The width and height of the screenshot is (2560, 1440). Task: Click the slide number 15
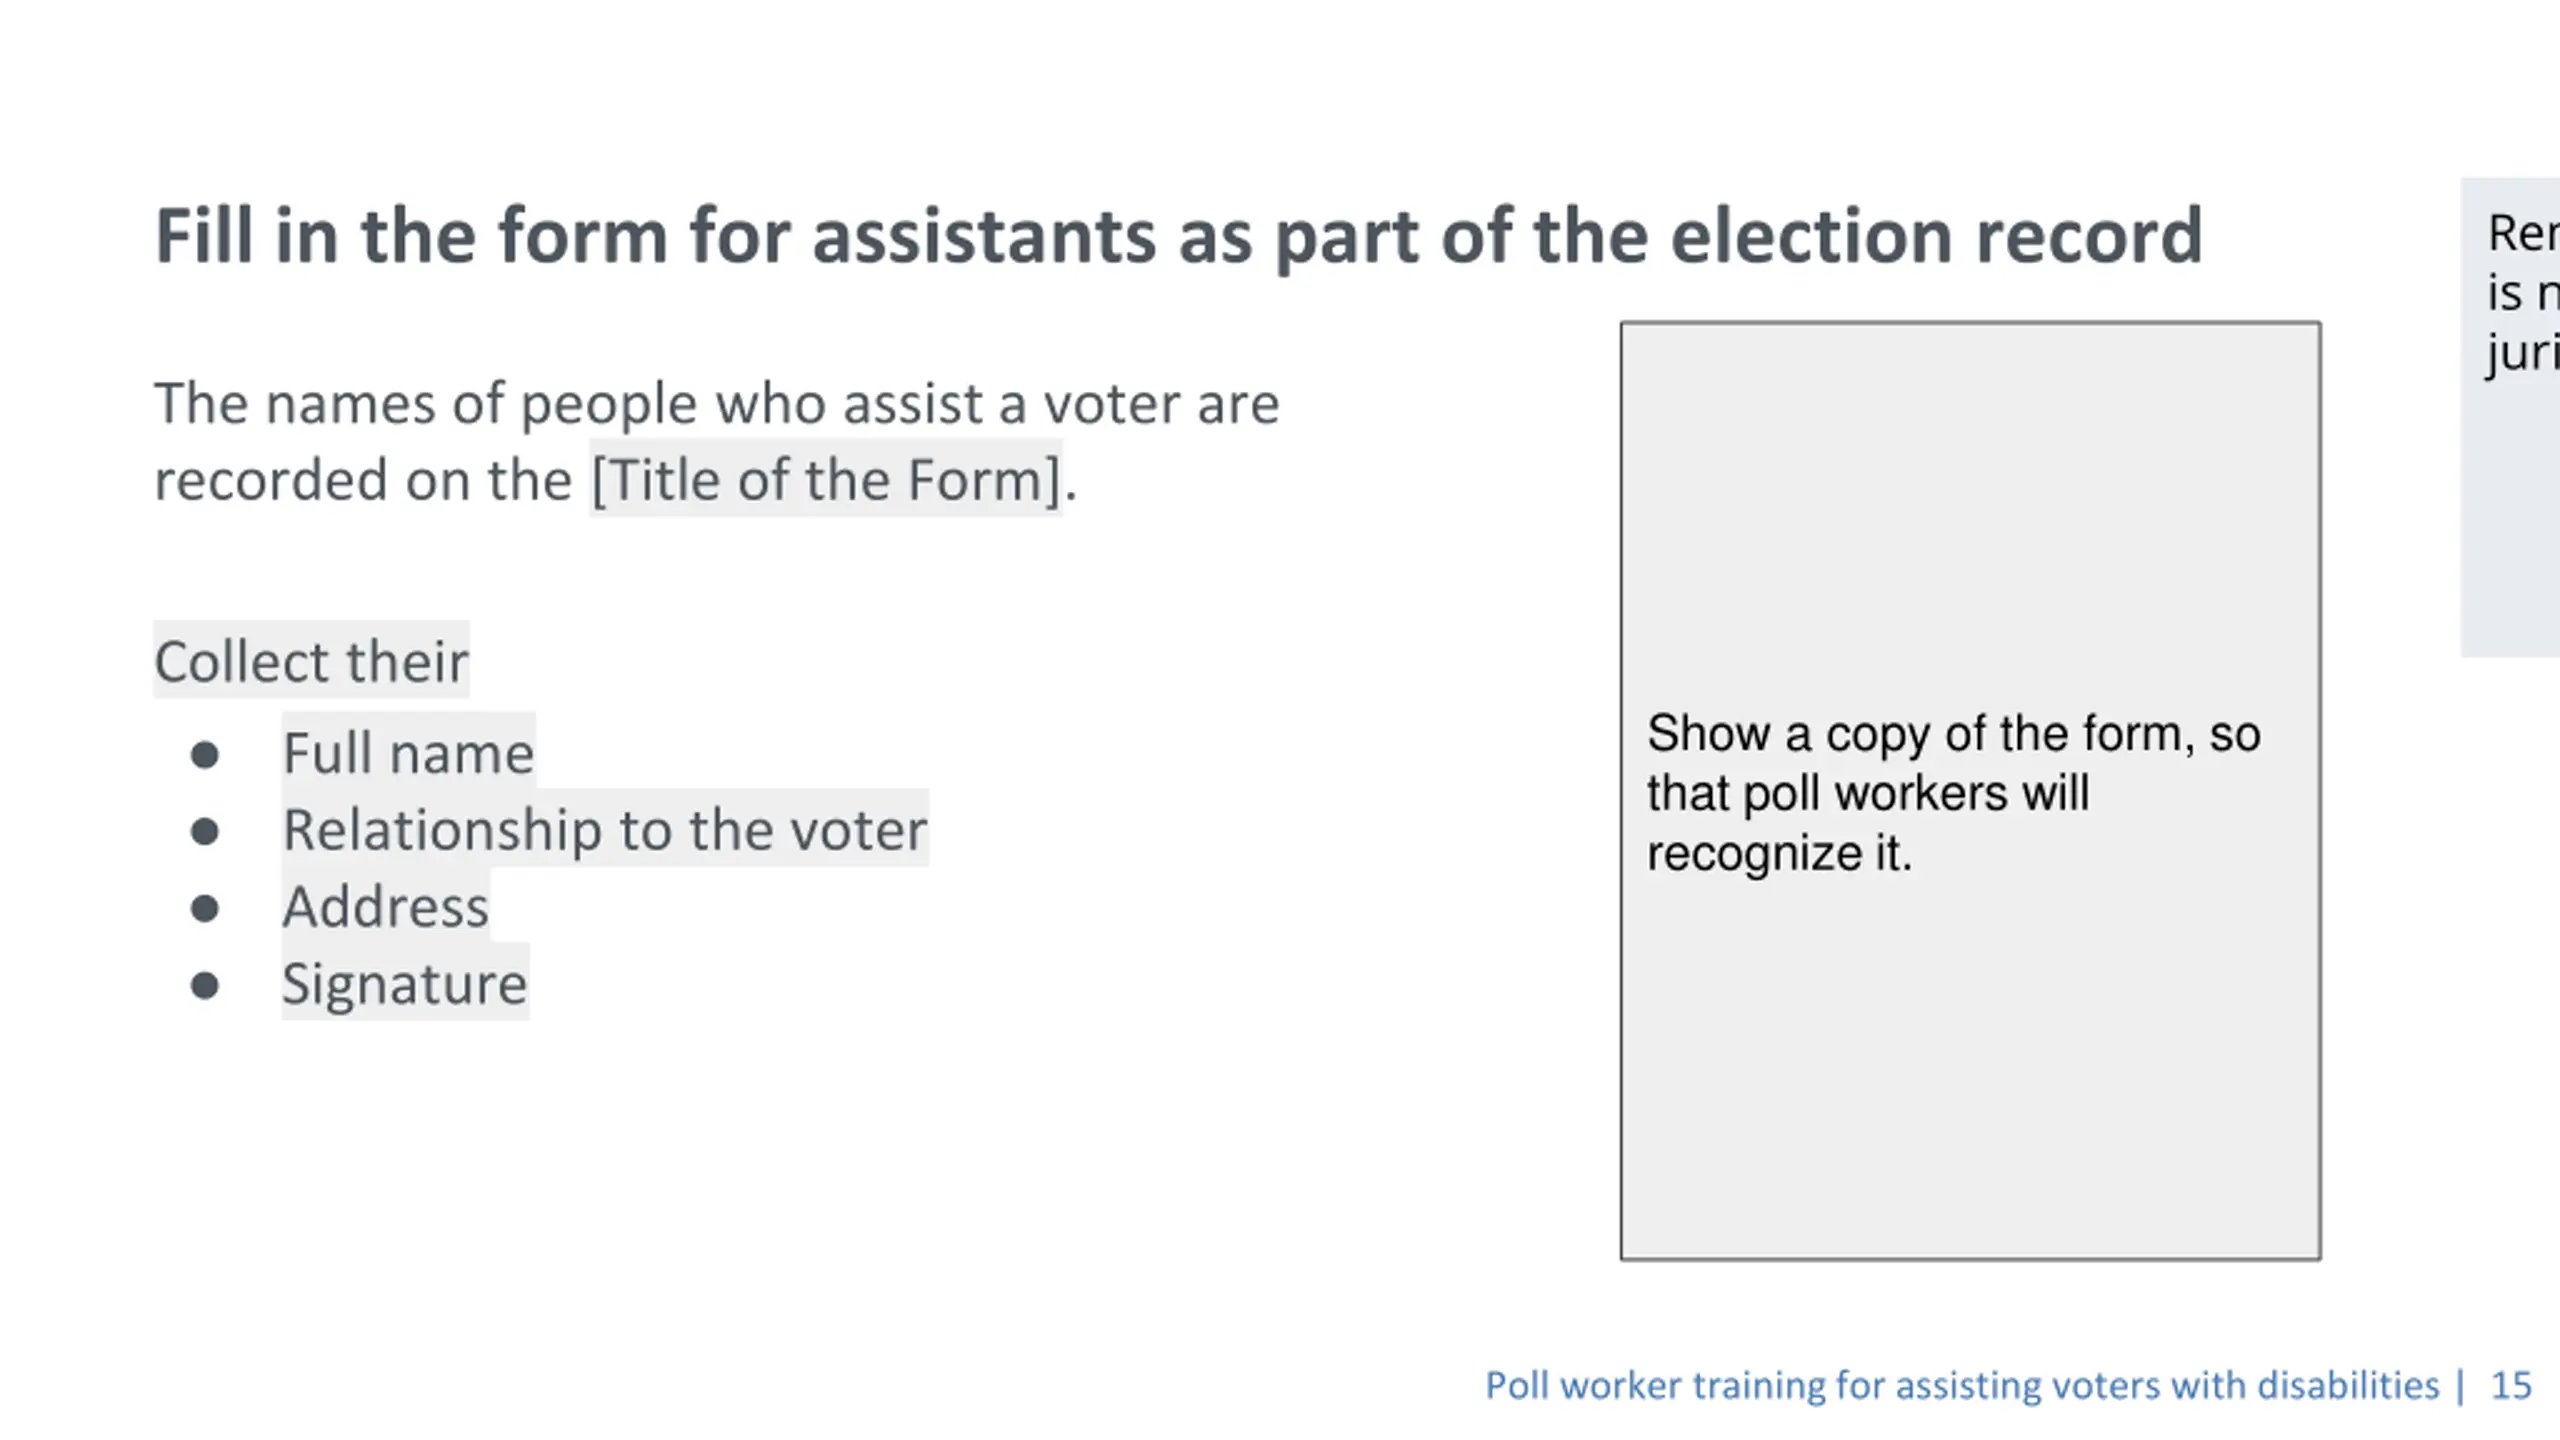click(x=2511, y=1385)
